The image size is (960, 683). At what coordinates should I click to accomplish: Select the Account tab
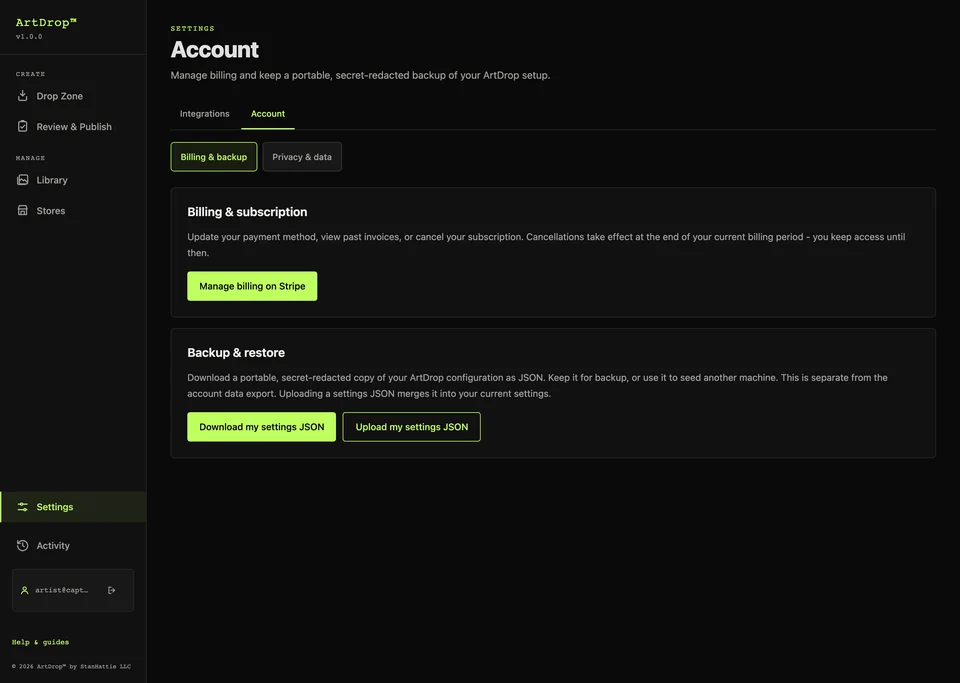[x=268, y=114]
